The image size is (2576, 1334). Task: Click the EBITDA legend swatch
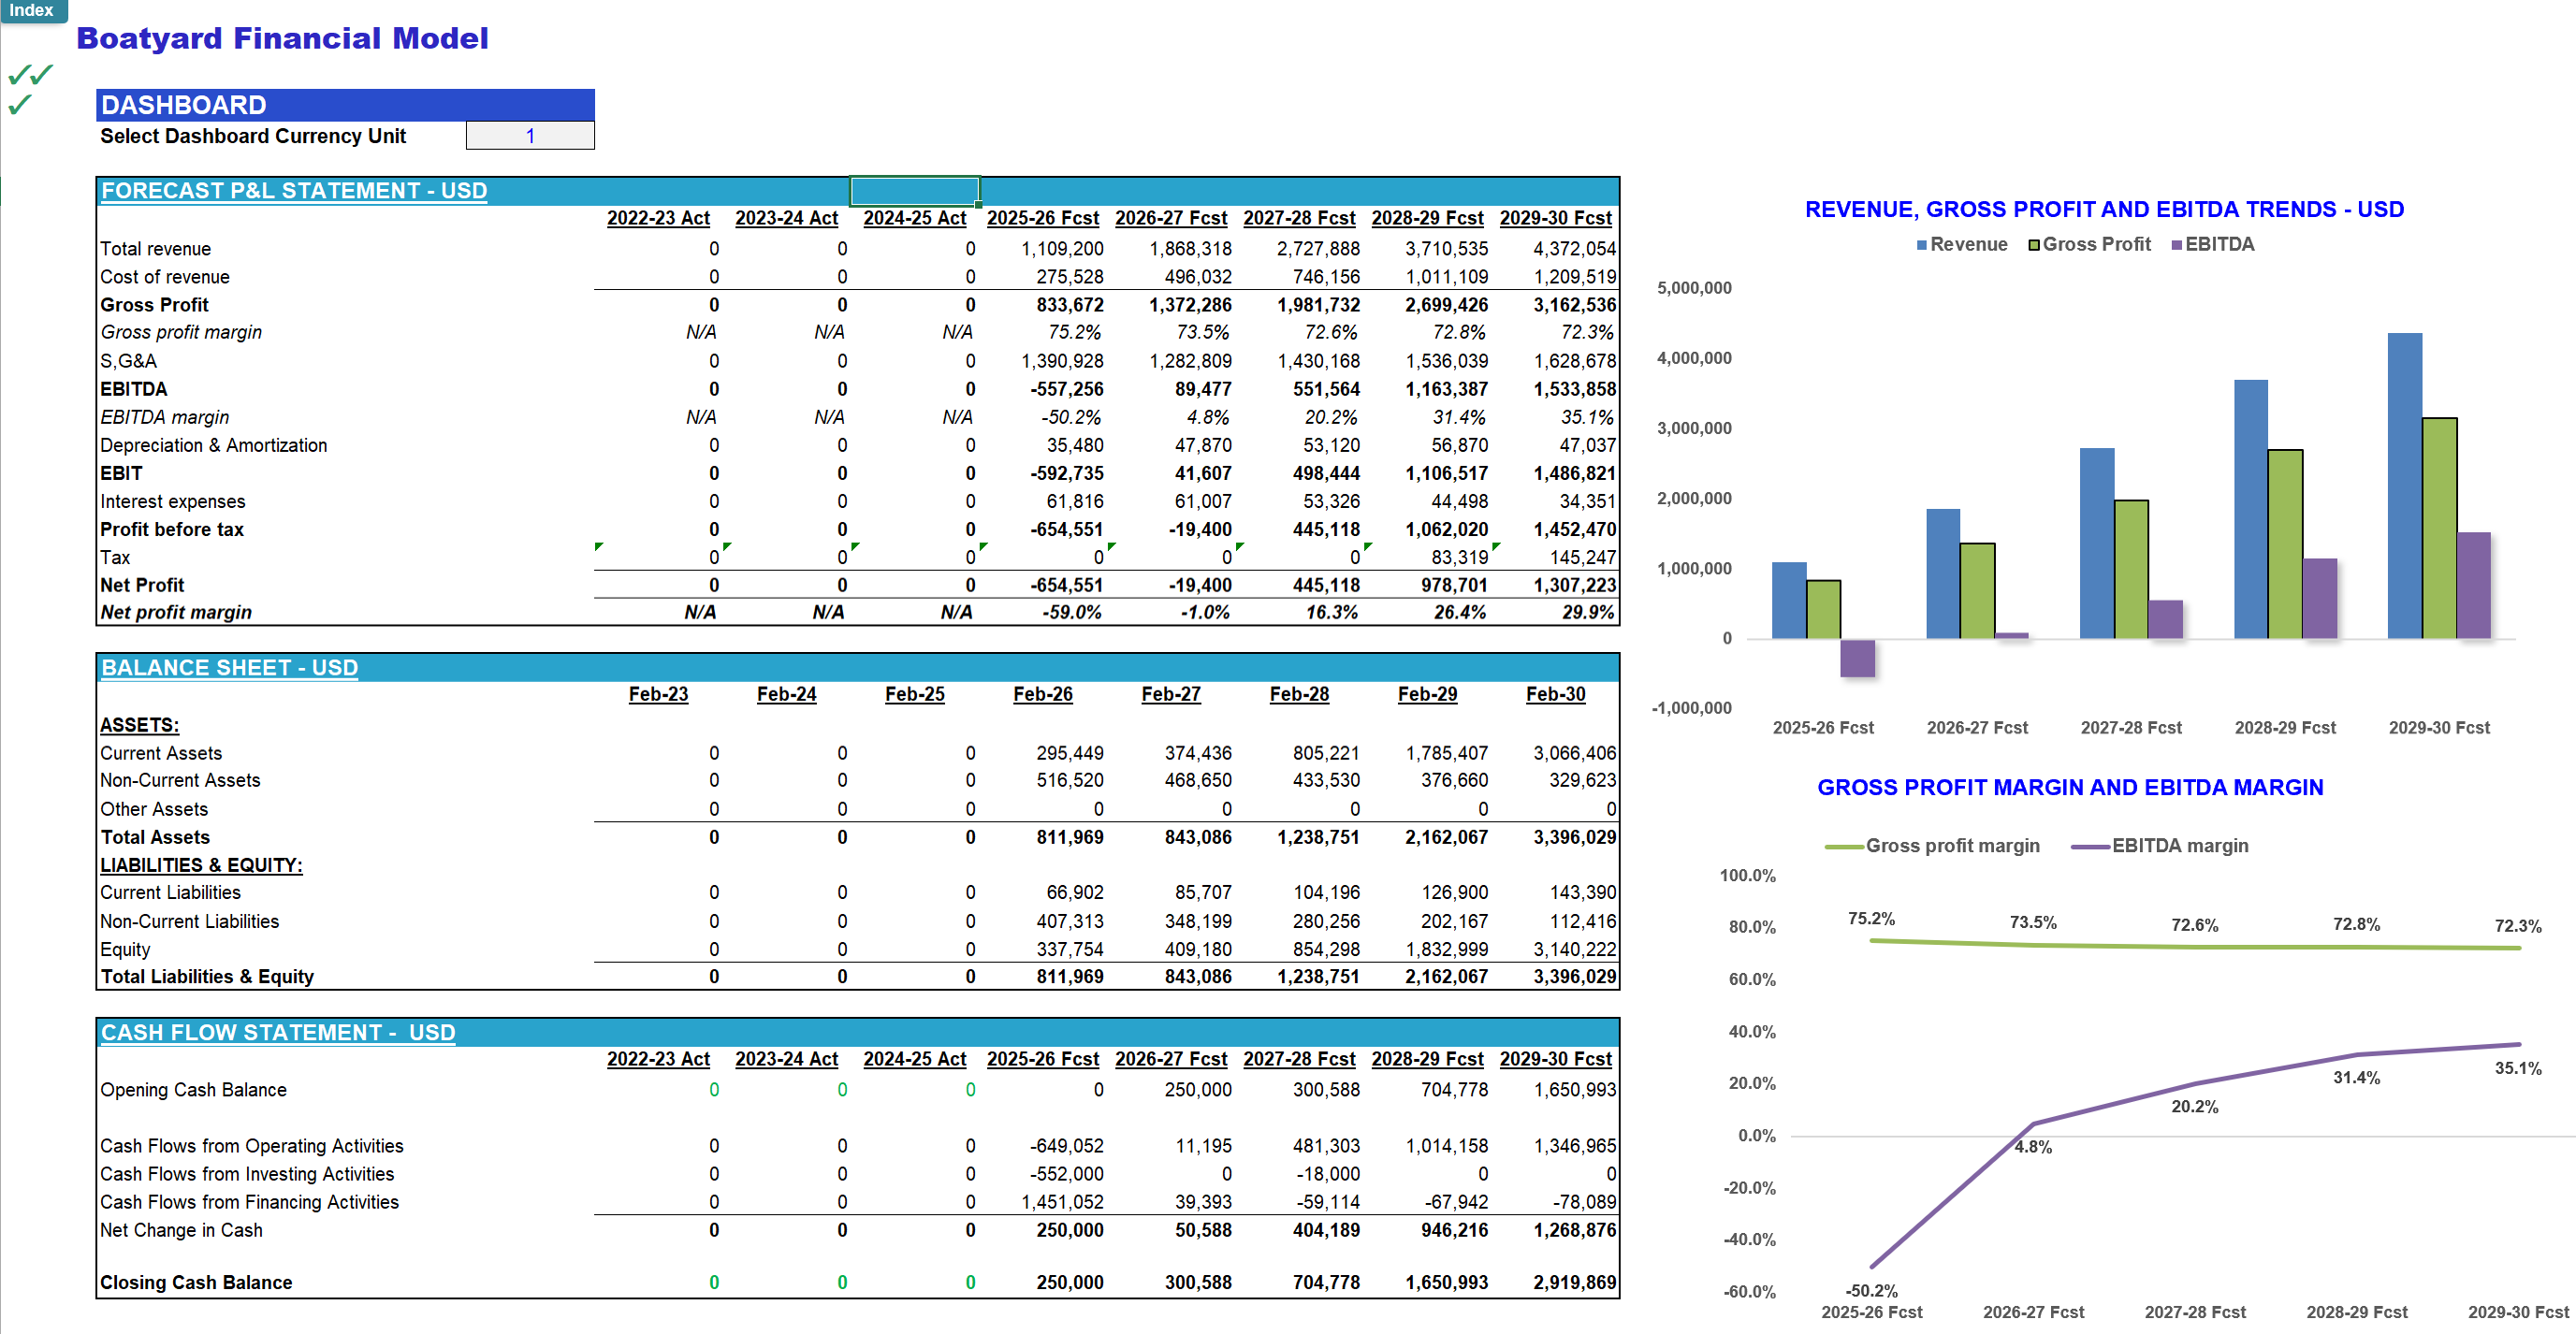(2177, 245)
